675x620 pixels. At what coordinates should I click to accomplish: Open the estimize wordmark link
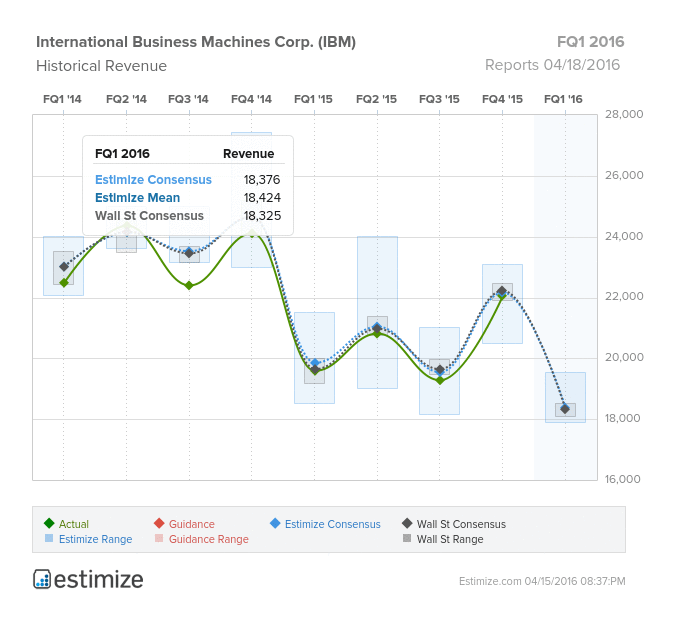(99, 580)
